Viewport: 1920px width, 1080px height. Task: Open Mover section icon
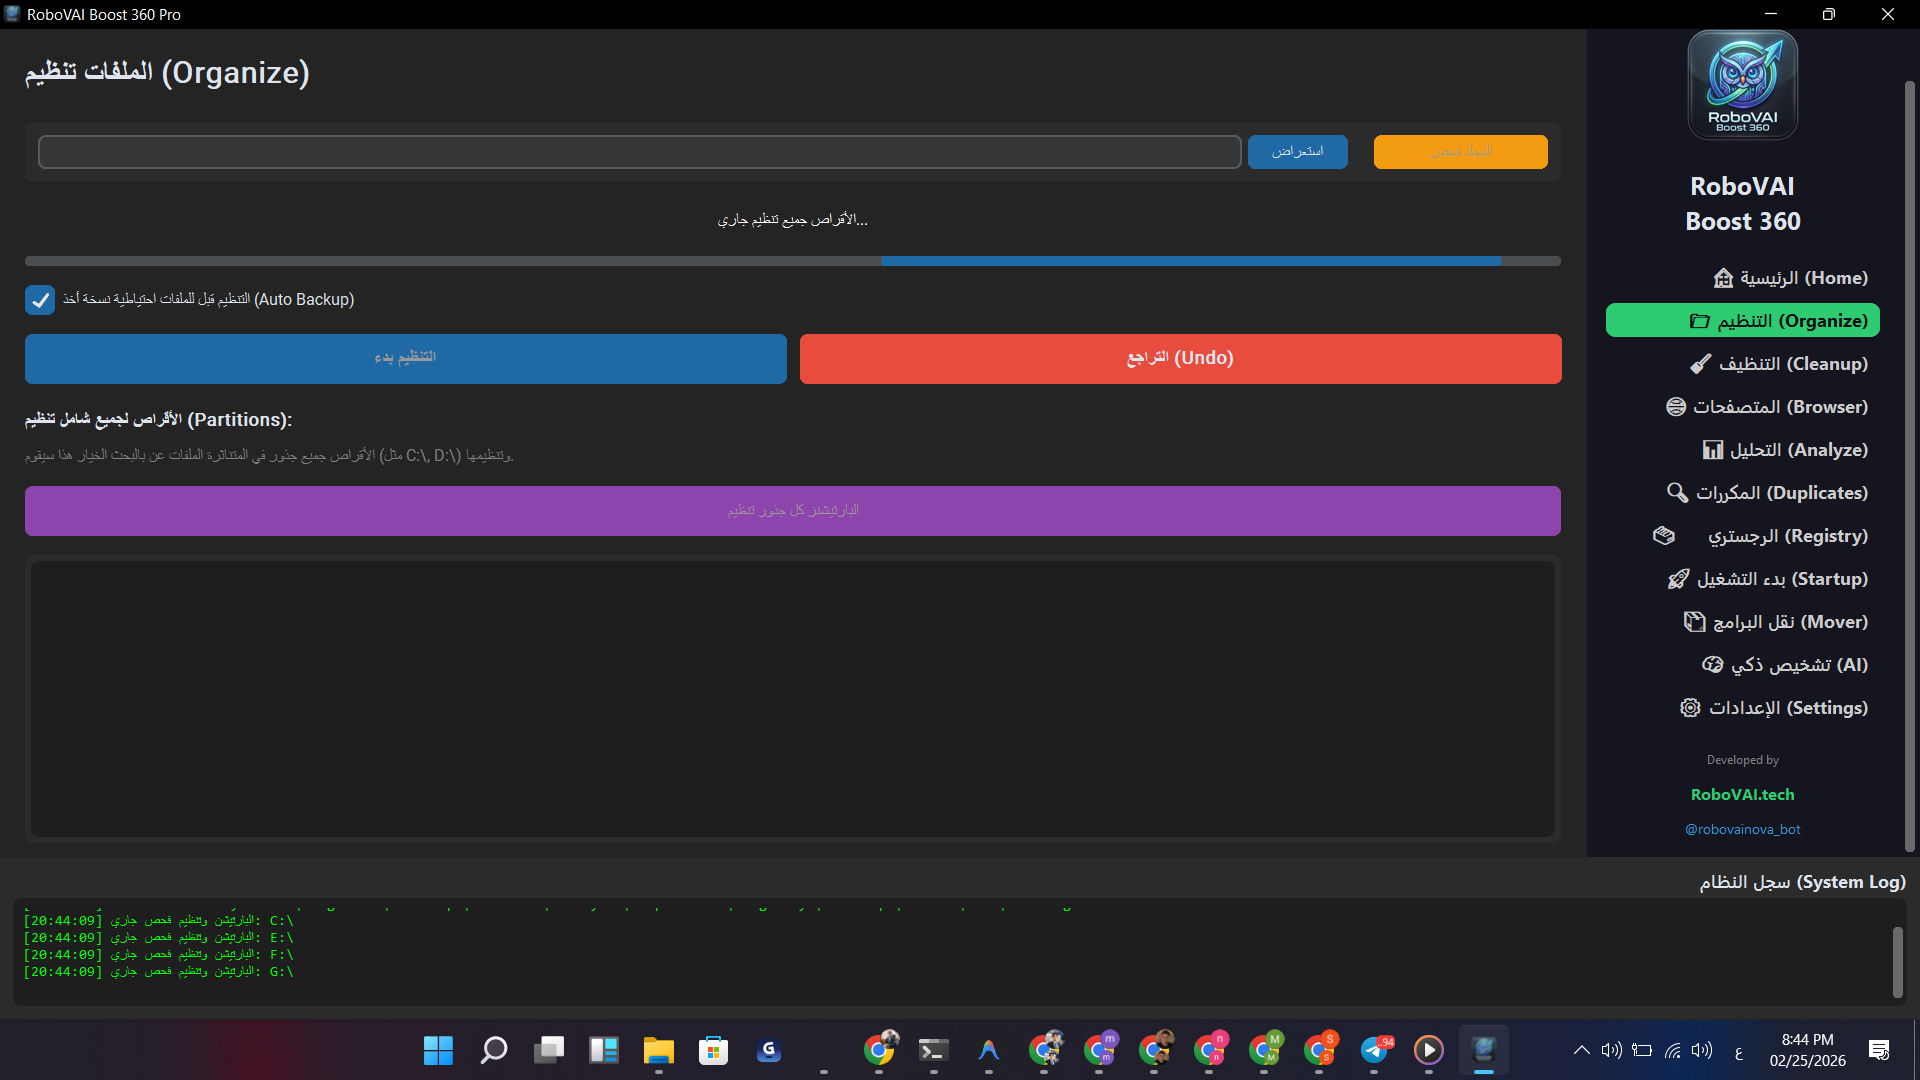pos(1694,622)
